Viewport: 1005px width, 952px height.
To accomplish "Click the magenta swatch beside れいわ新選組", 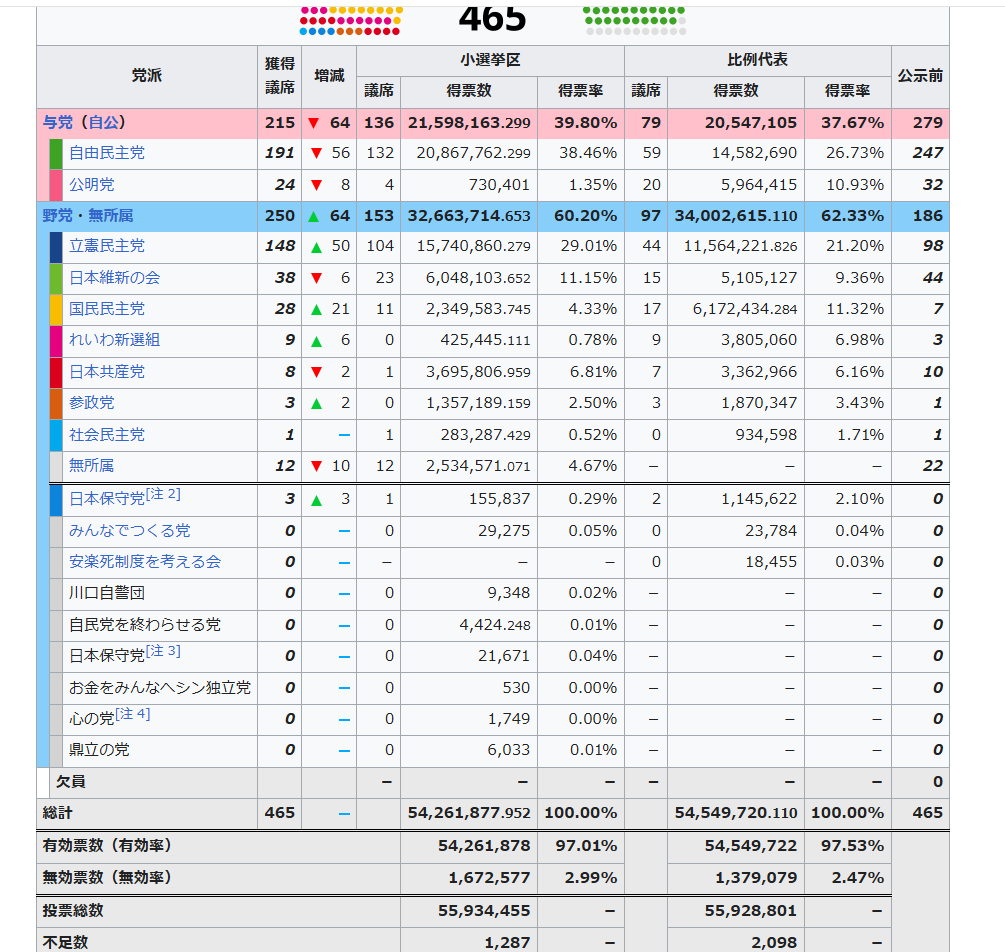I will tap(56, 341).
